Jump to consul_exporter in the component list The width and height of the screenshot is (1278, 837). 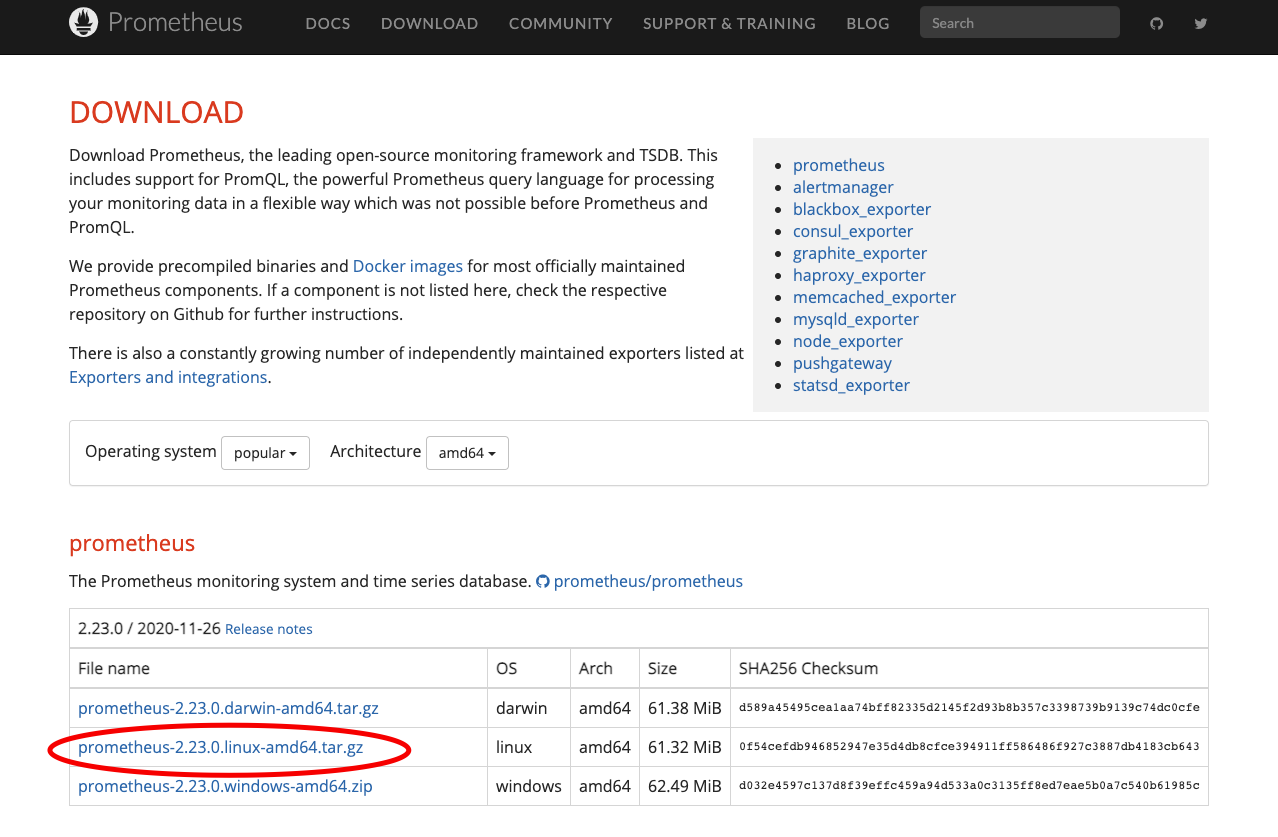[853, 231]
